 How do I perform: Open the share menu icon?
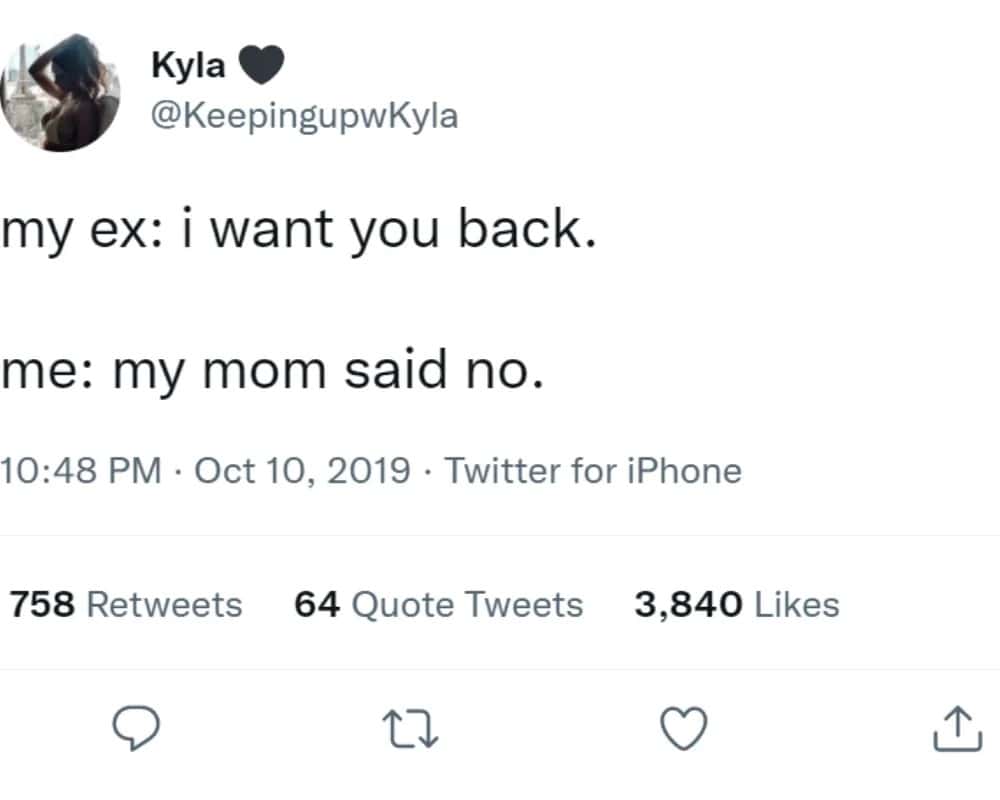953,727
